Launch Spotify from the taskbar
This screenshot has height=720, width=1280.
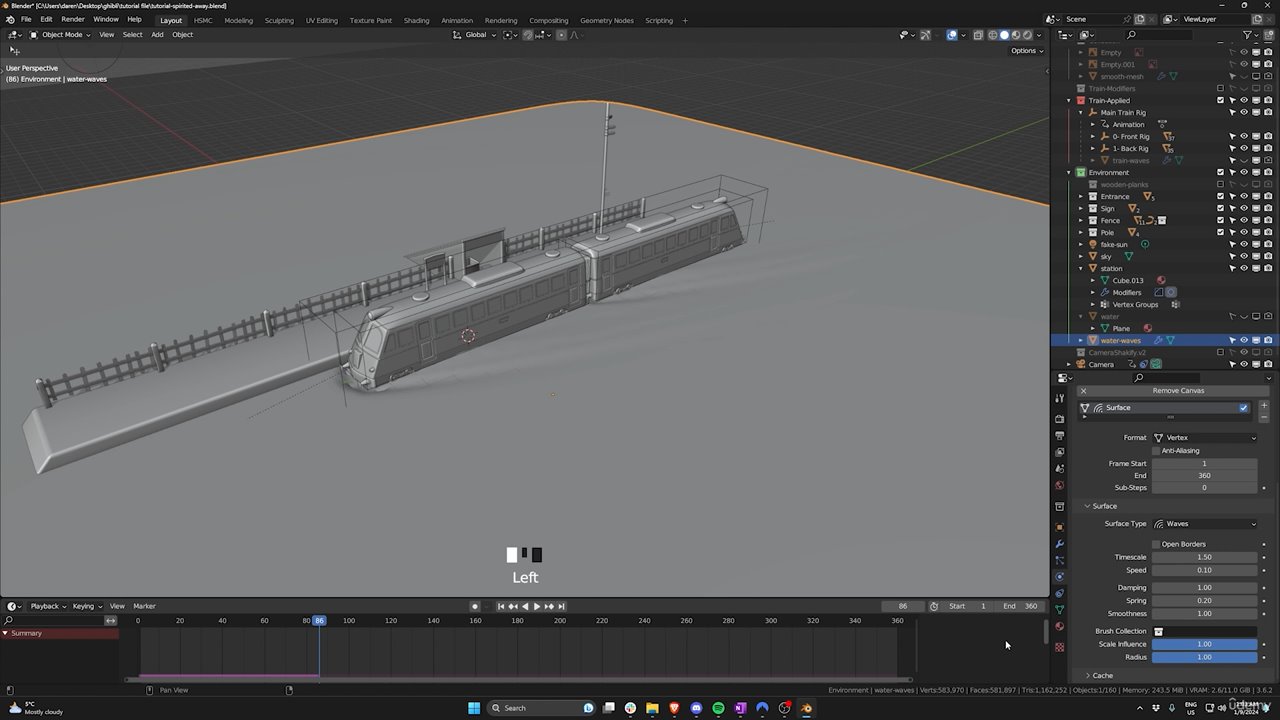pyautogui.click(x=718, y=708)
